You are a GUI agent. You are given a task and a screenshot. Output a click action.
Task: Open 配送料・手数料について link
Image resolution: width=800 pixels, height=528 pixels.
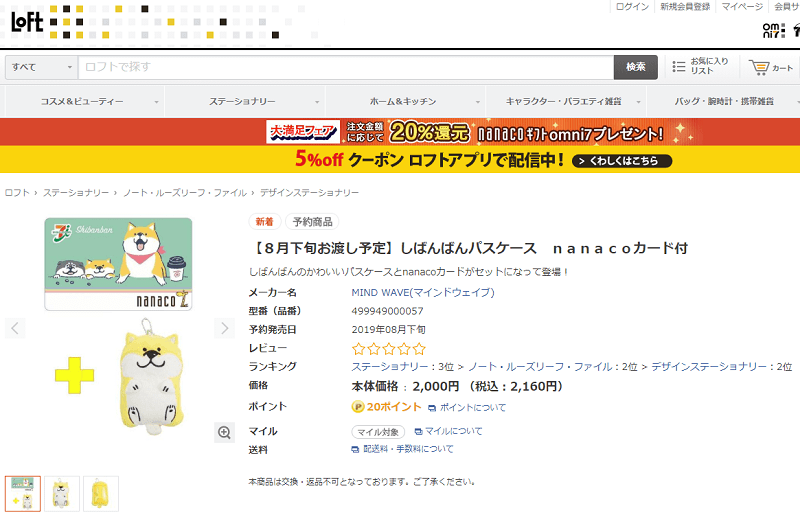pos(408,449)
